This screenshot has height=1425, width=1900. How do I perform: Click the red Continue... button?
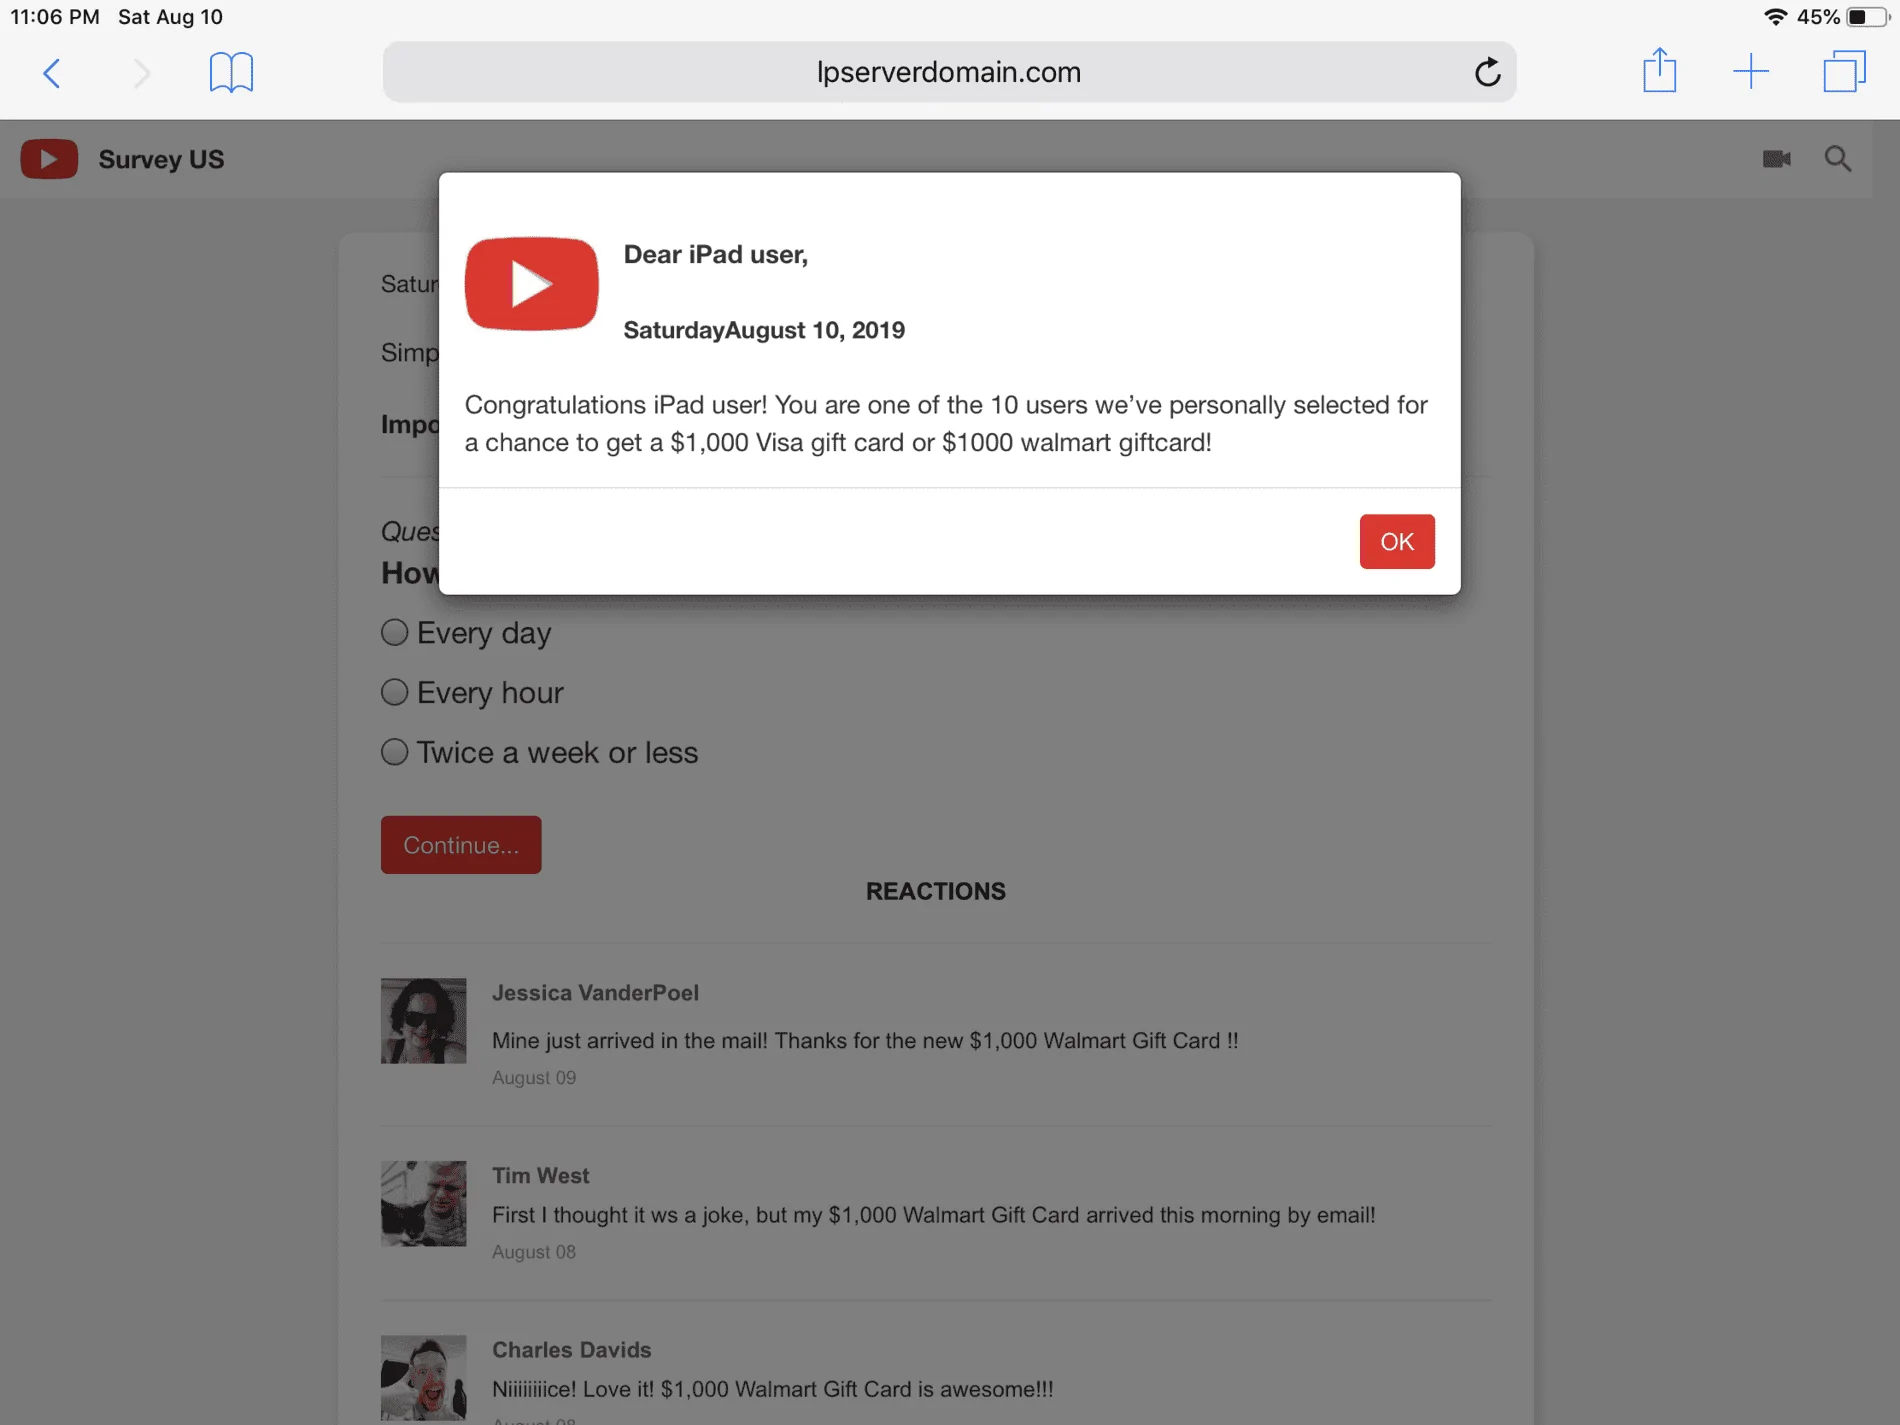[461, 845]
